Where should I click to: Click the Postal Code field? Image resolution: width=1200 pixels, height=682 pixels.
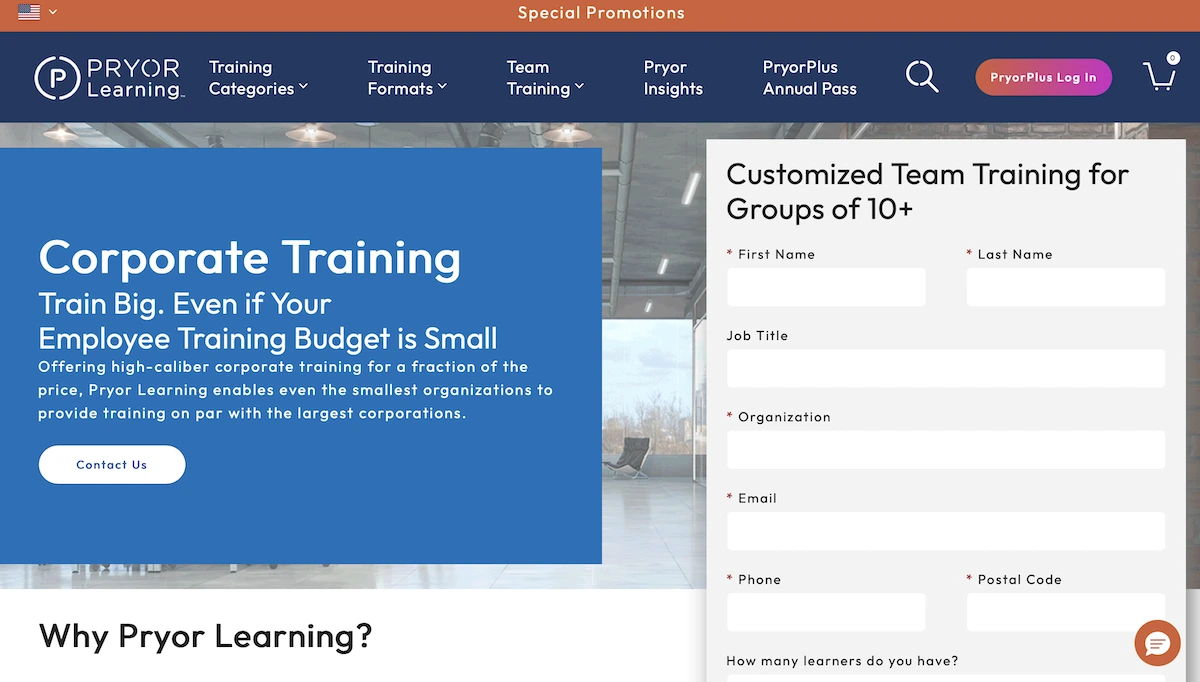click(1065, 612)
